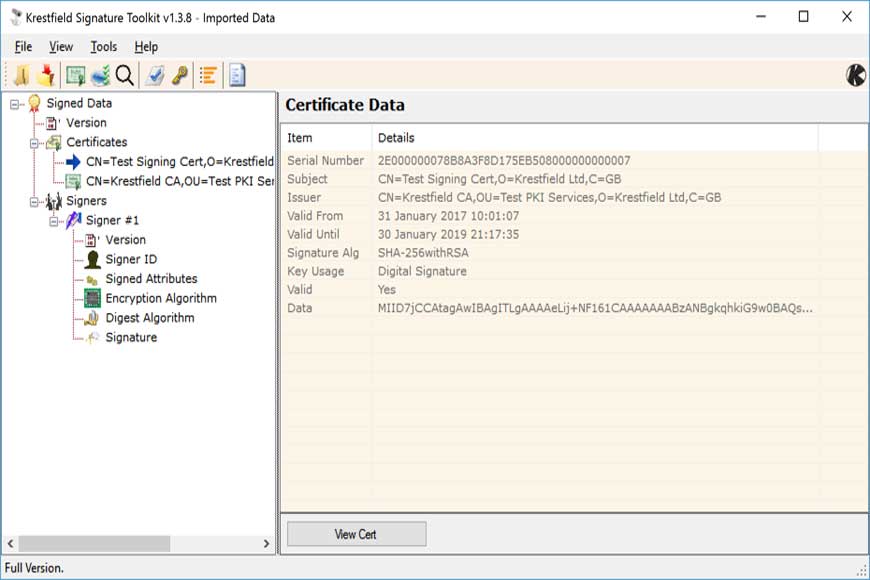
Task: Click the tree horizontal scrollbar thumb
Action: 94,543
